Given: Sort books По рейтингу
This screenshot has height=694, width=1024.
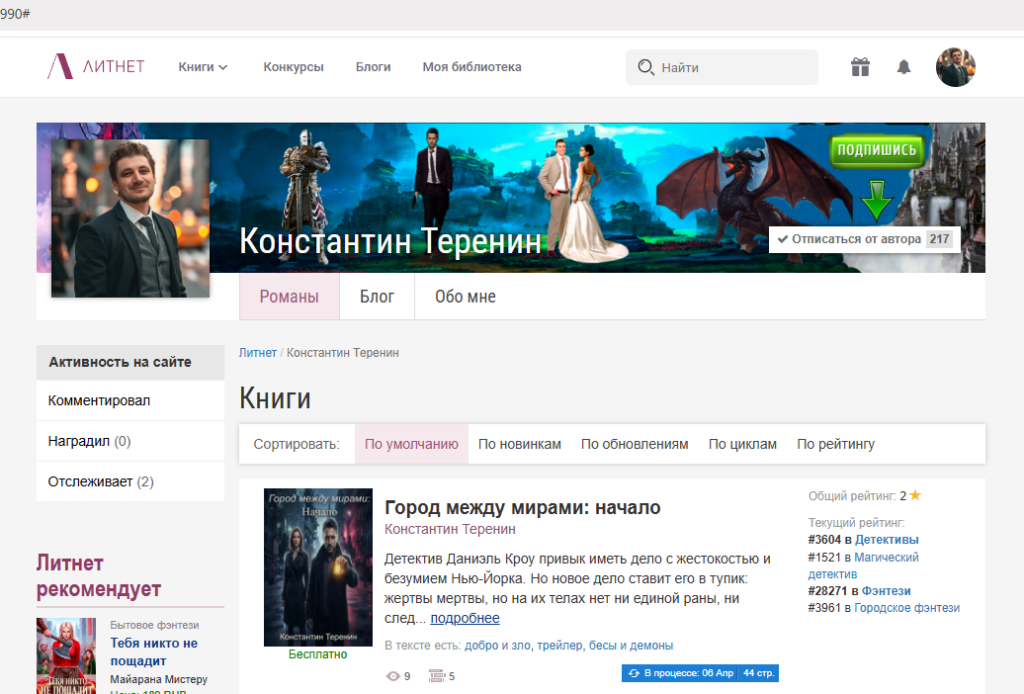Looking at the screenshot, I should (835, 444).
